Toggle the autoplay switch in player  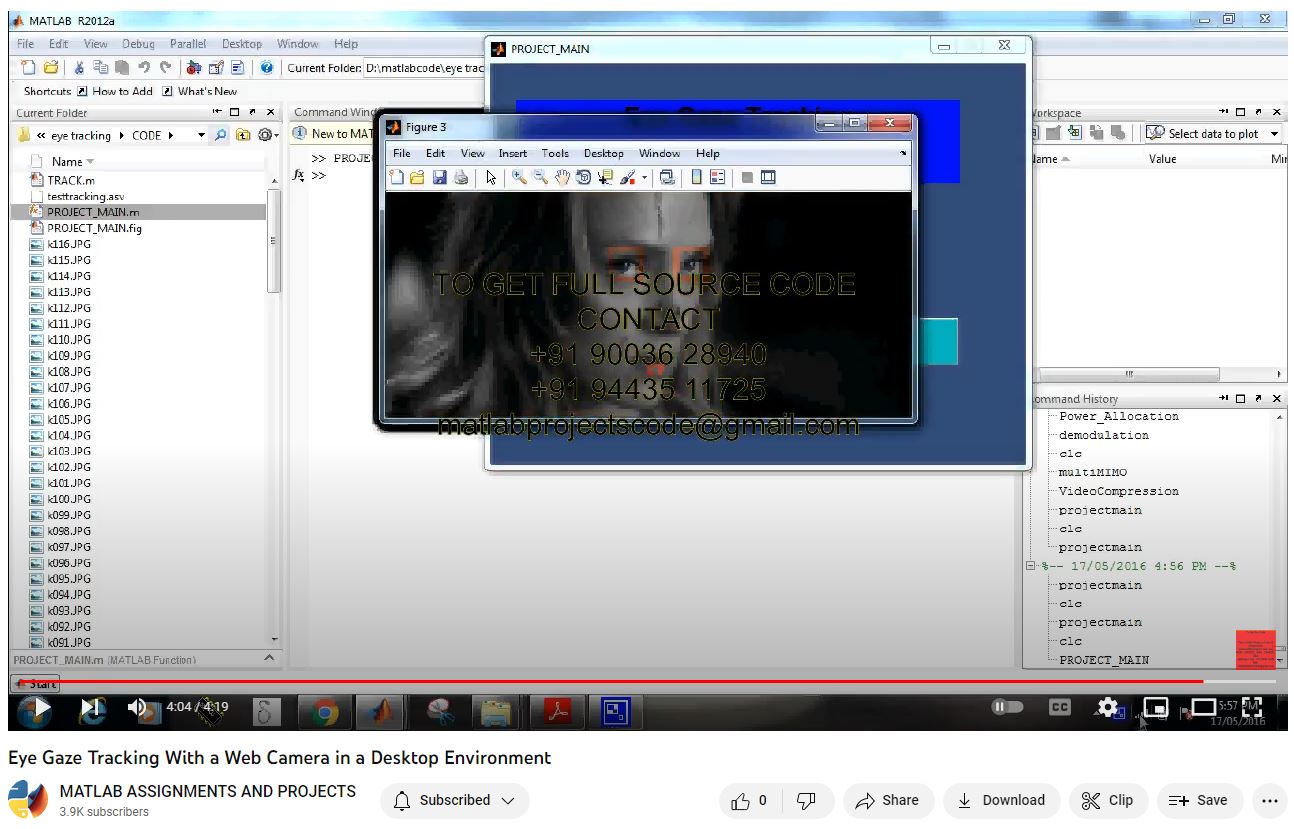point(1007,707)
